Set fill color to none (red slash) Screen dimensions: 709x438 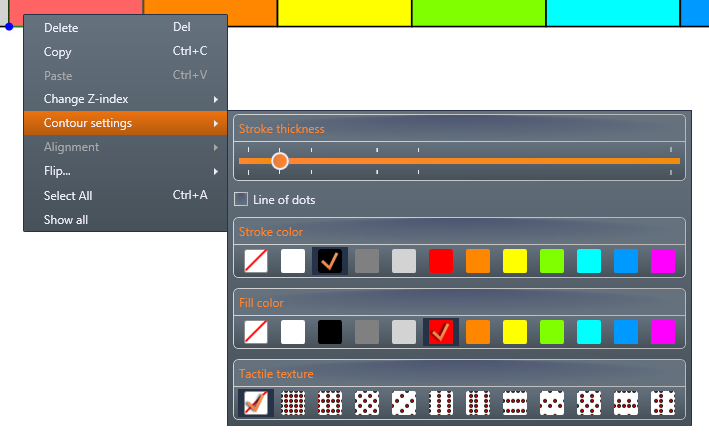click(256, 332)
